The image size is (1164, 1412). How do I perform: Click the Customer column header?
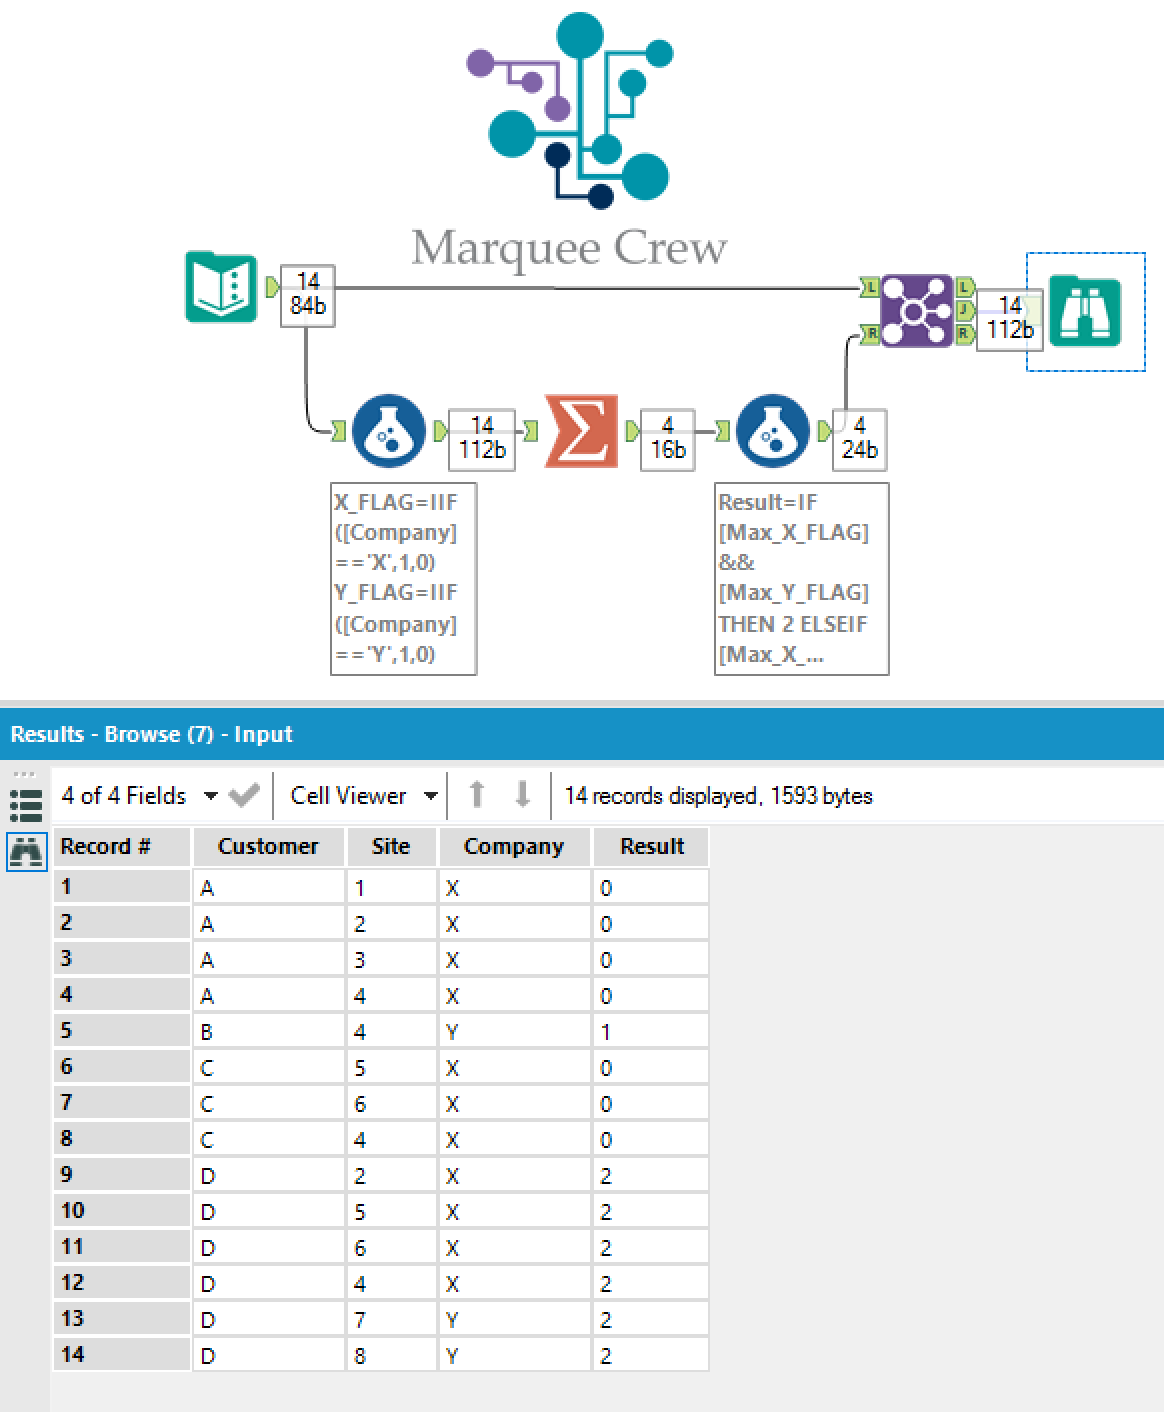268,847
